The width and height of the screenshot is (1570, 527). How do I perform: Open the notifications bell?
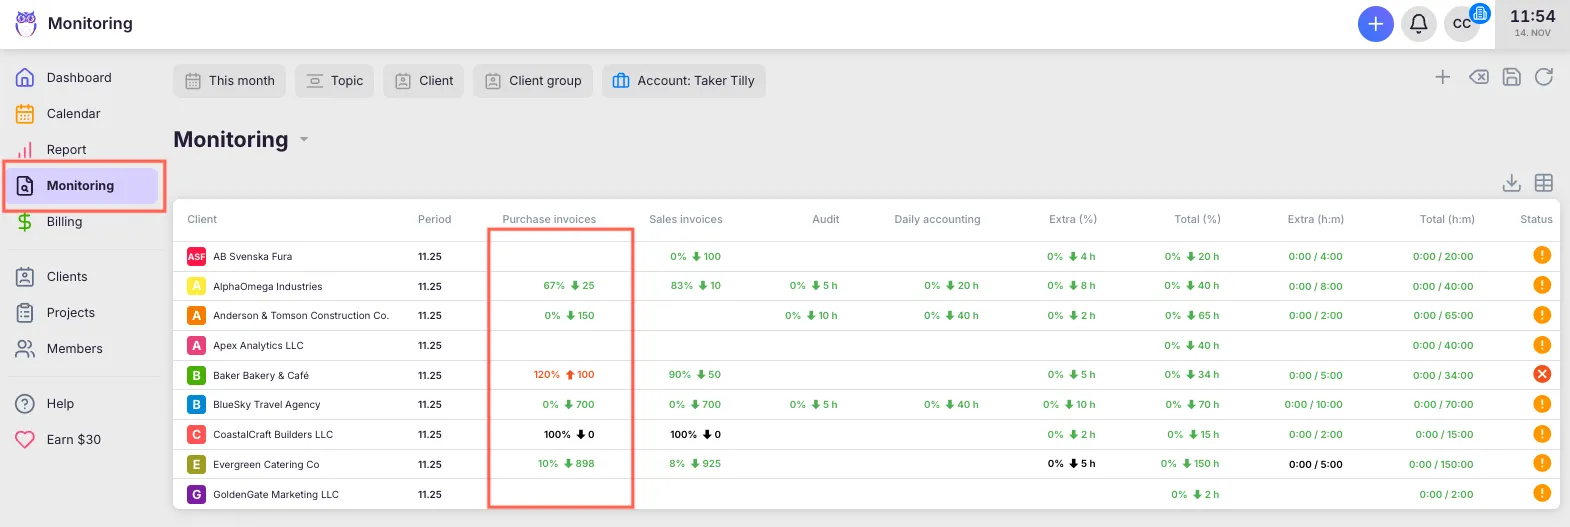click(1418, 24)
